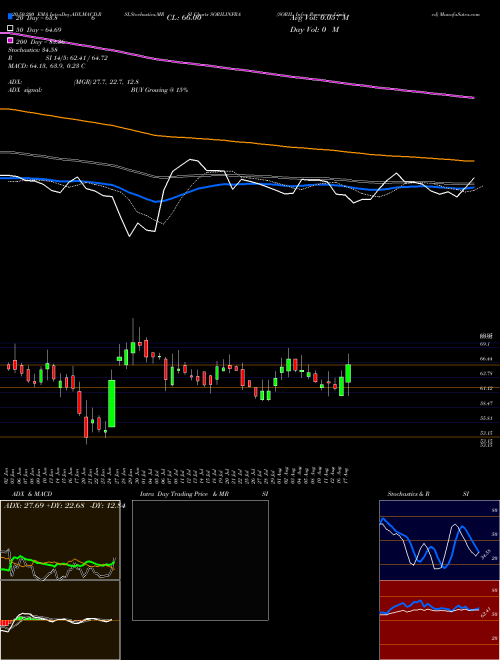This screenshot has height=660, width=500.
Task: Click the white 50 Day EMA legend swatch
Action: point(11,29)
